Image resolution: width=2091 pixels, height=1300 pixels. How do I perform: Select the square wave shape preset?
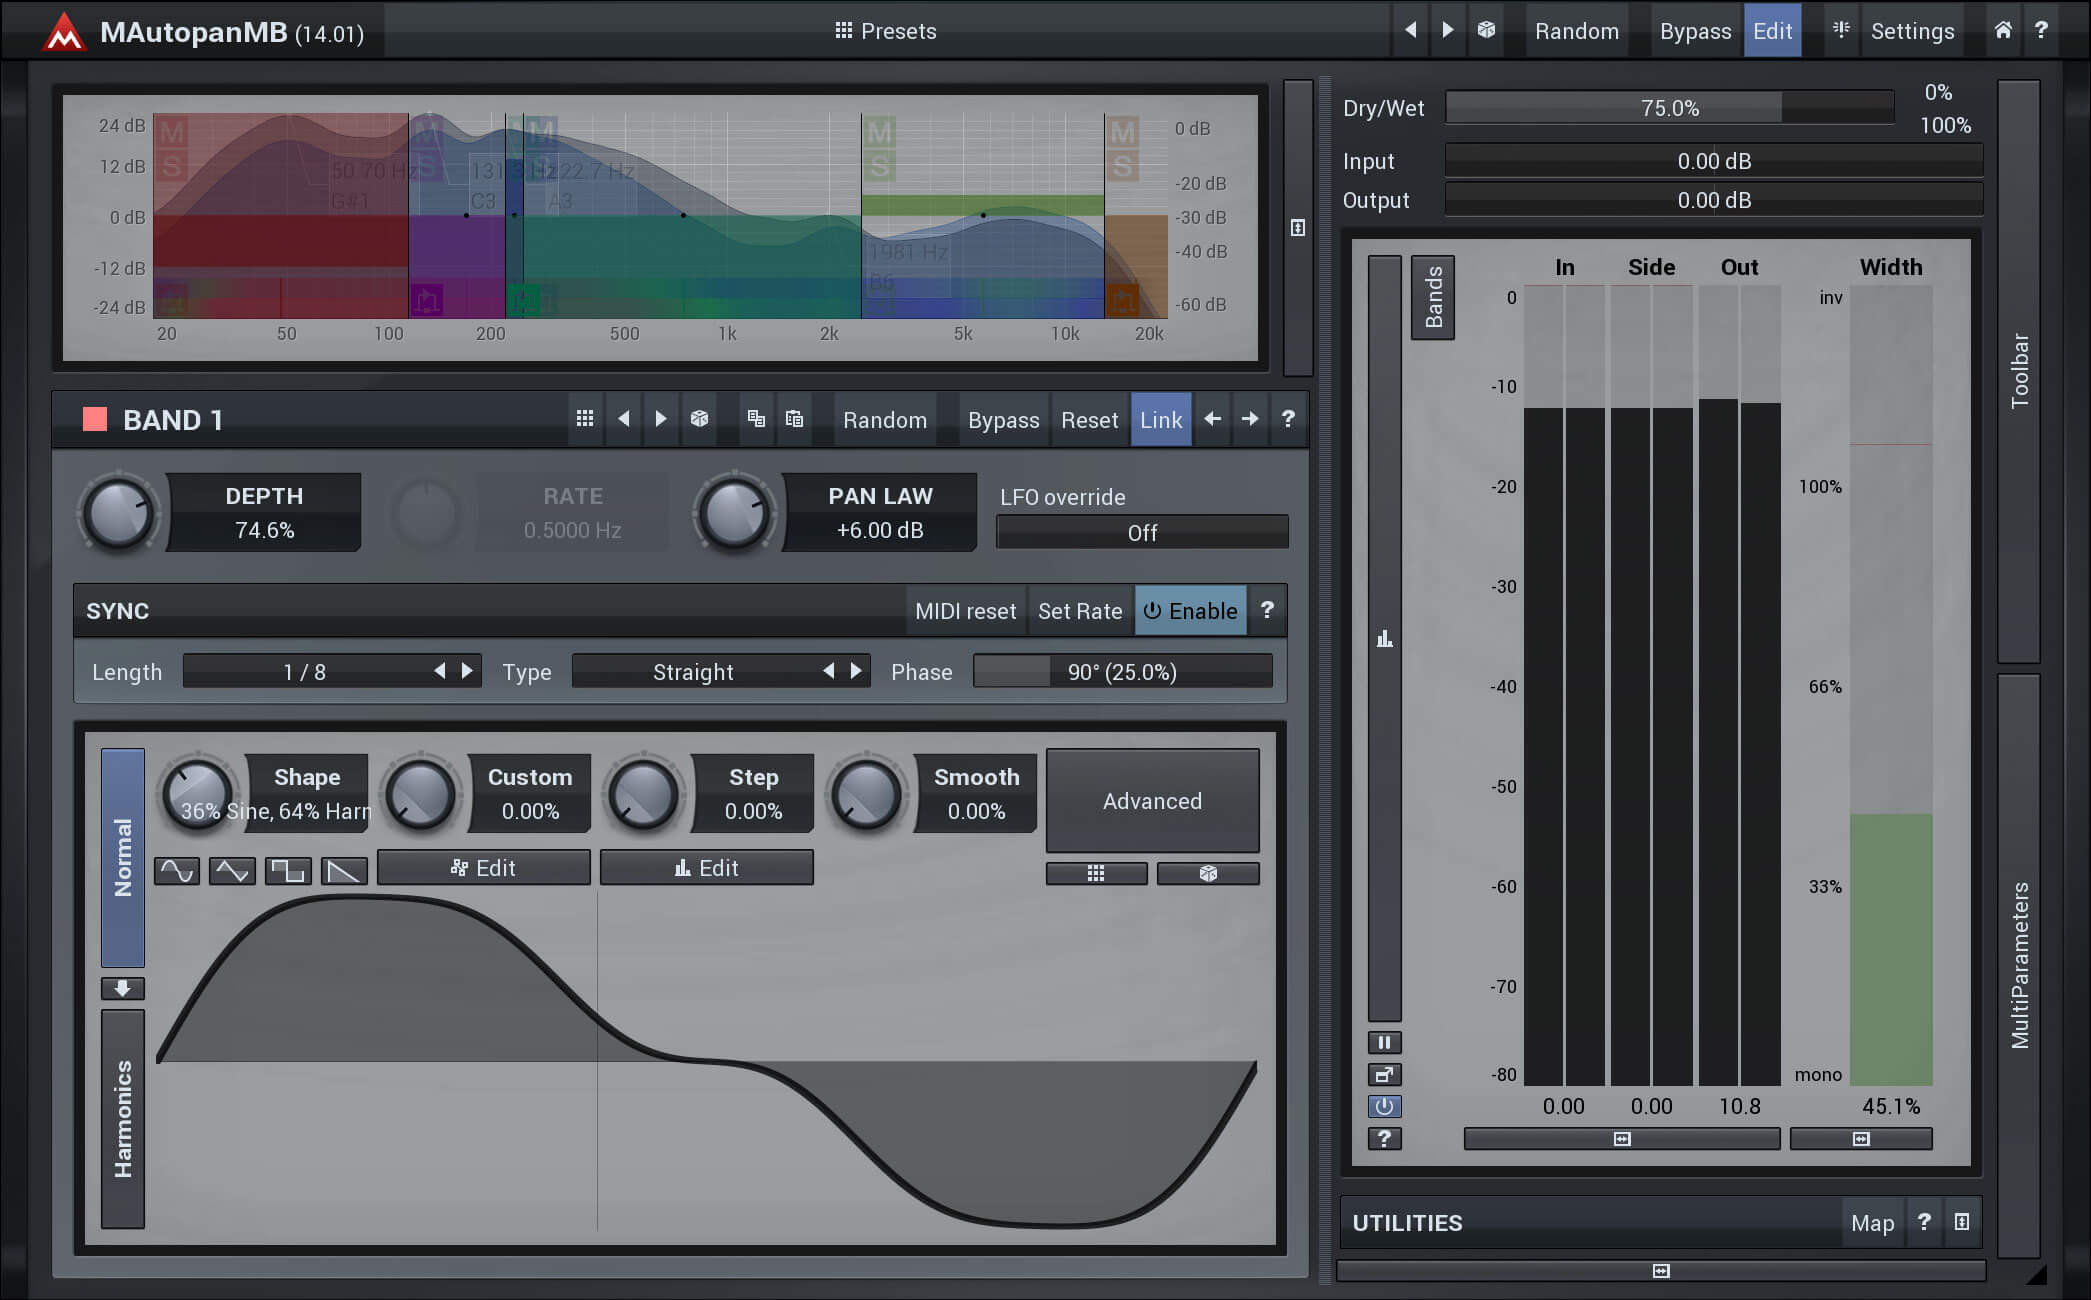pyautogui.click(x=288, y=871)
